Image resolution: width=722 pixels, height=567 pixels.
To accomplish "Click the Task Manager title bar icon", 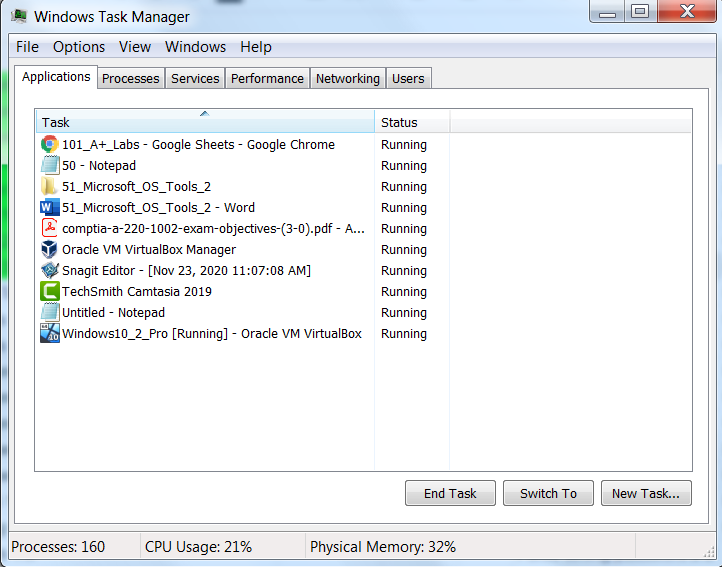I will tap(19, 16).
